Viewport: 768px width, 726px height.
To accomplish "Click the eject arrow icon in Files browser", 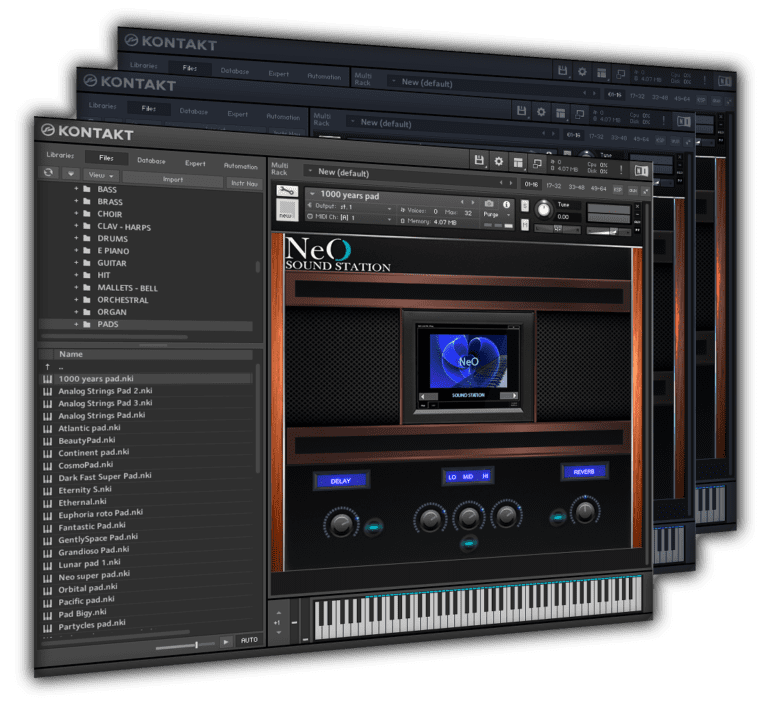I will [71, 173].
